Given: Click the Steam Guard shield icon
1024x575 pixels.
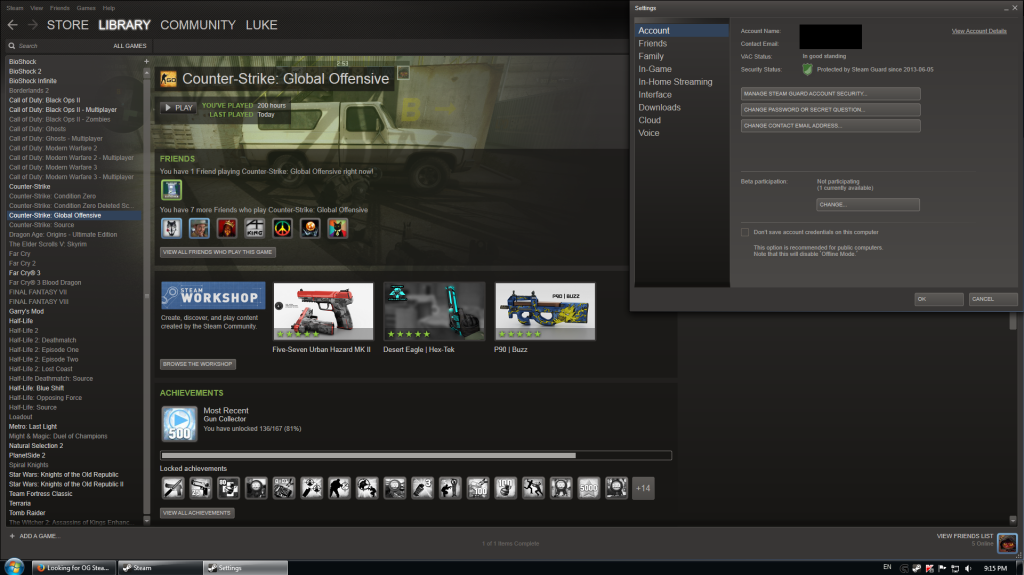Looking at the screenshot, I should [x=807, y=69].
